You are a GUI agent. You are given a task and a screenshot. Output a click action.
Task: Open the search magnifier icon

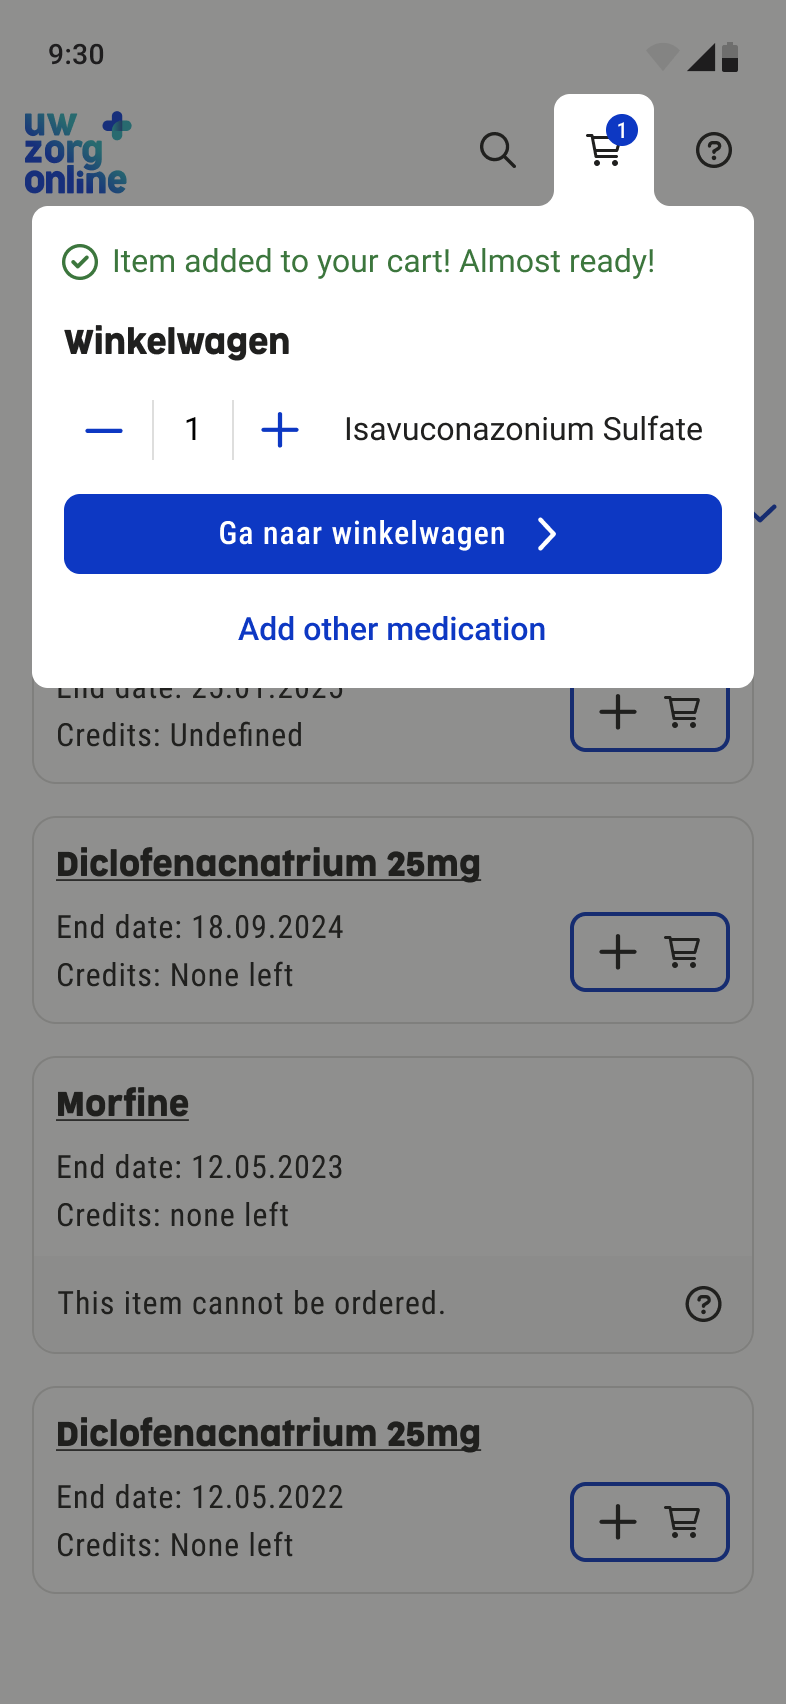point(497,150)
